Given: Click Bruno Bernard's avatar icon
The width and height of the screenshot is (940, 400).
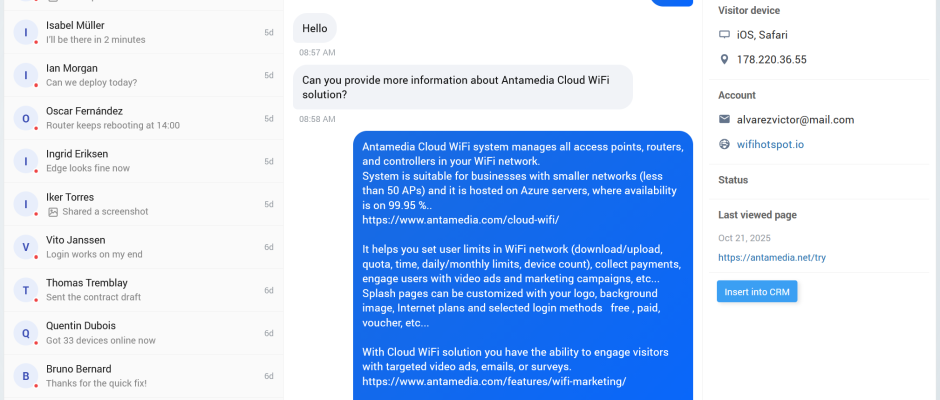Looking at the screenshot, I should (25, 376).
